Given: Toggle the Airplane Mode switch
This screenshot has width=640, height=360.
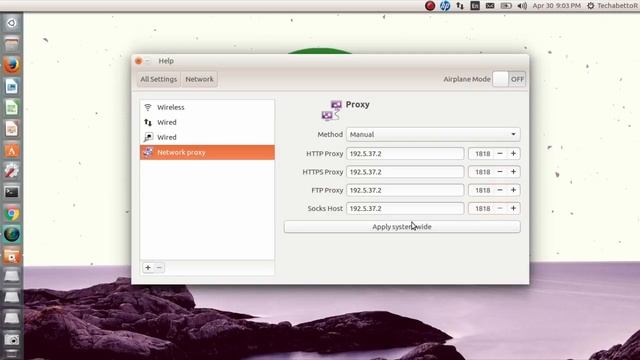Looking at the screenshot, I should [509, 79].
